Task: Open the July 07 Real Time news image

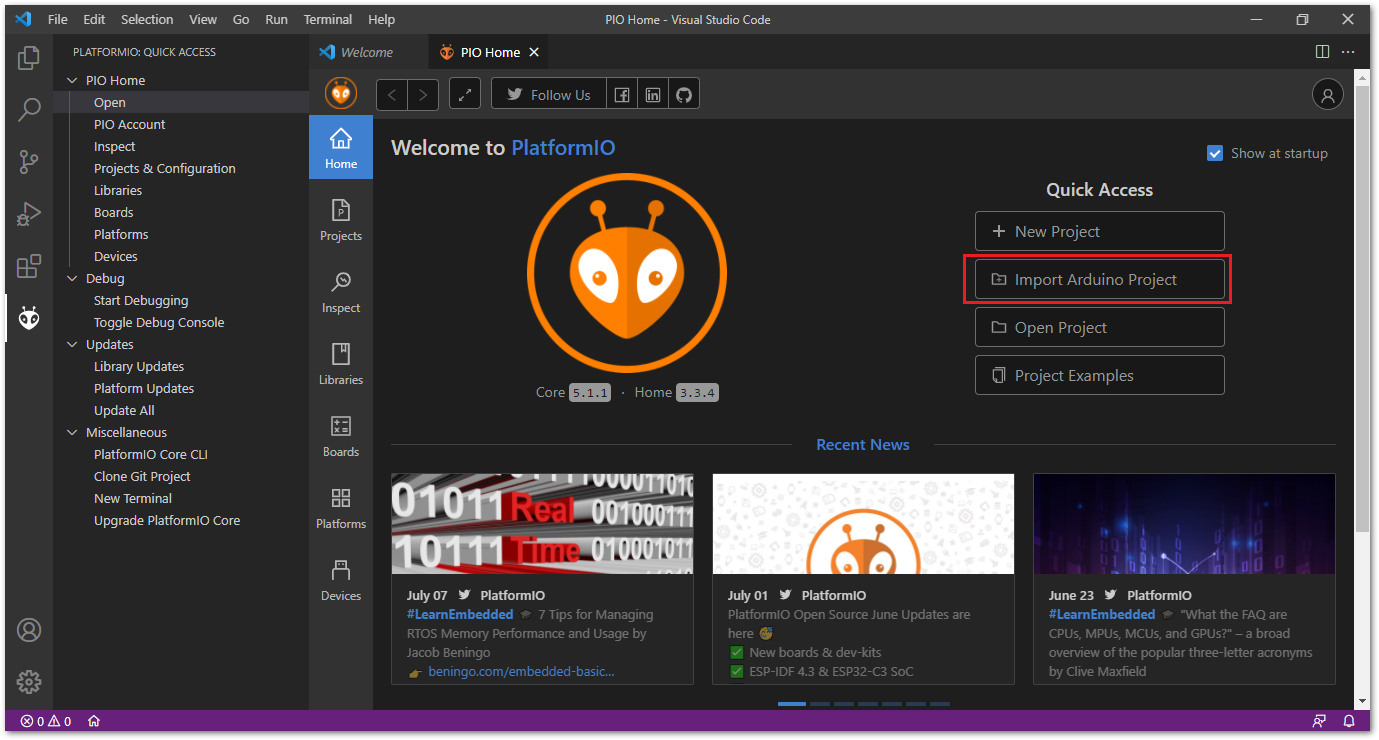Action: [542, 524]
